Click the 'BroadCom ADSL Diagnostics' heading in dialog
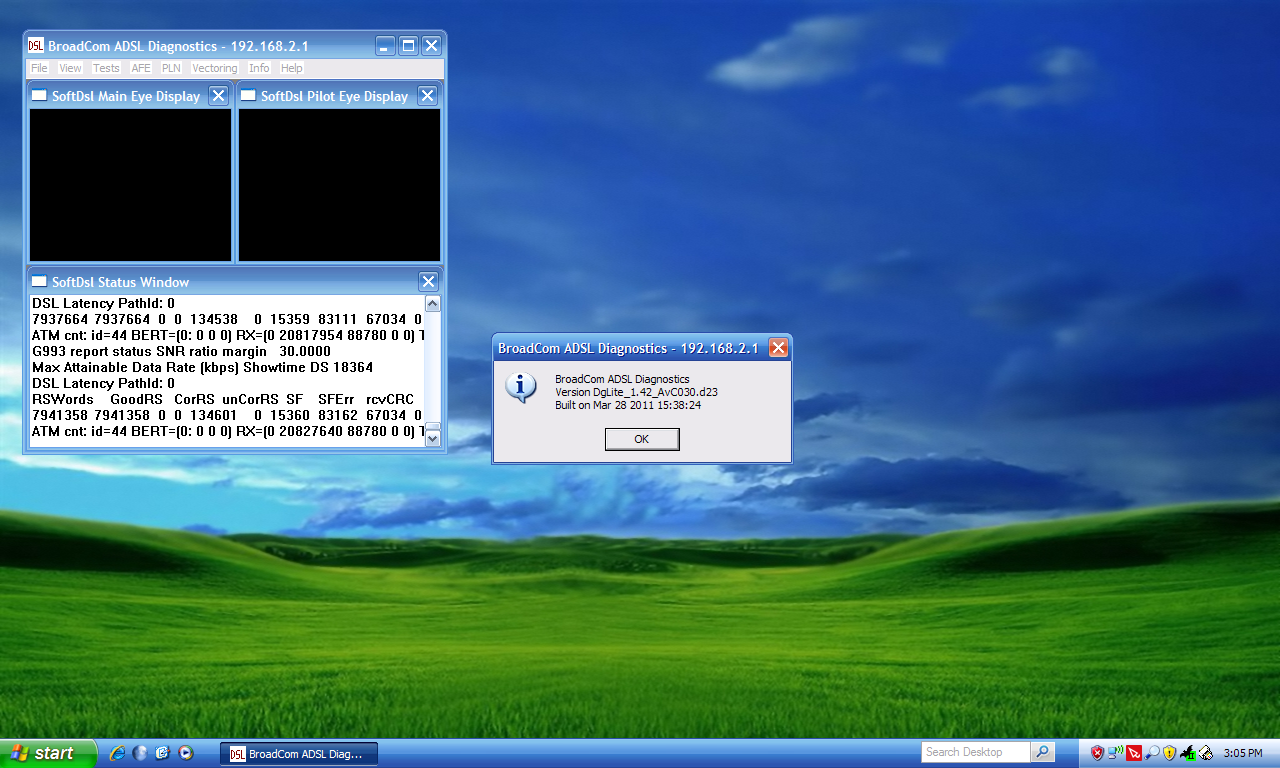The image size is (1280, 768). [622, 379]
